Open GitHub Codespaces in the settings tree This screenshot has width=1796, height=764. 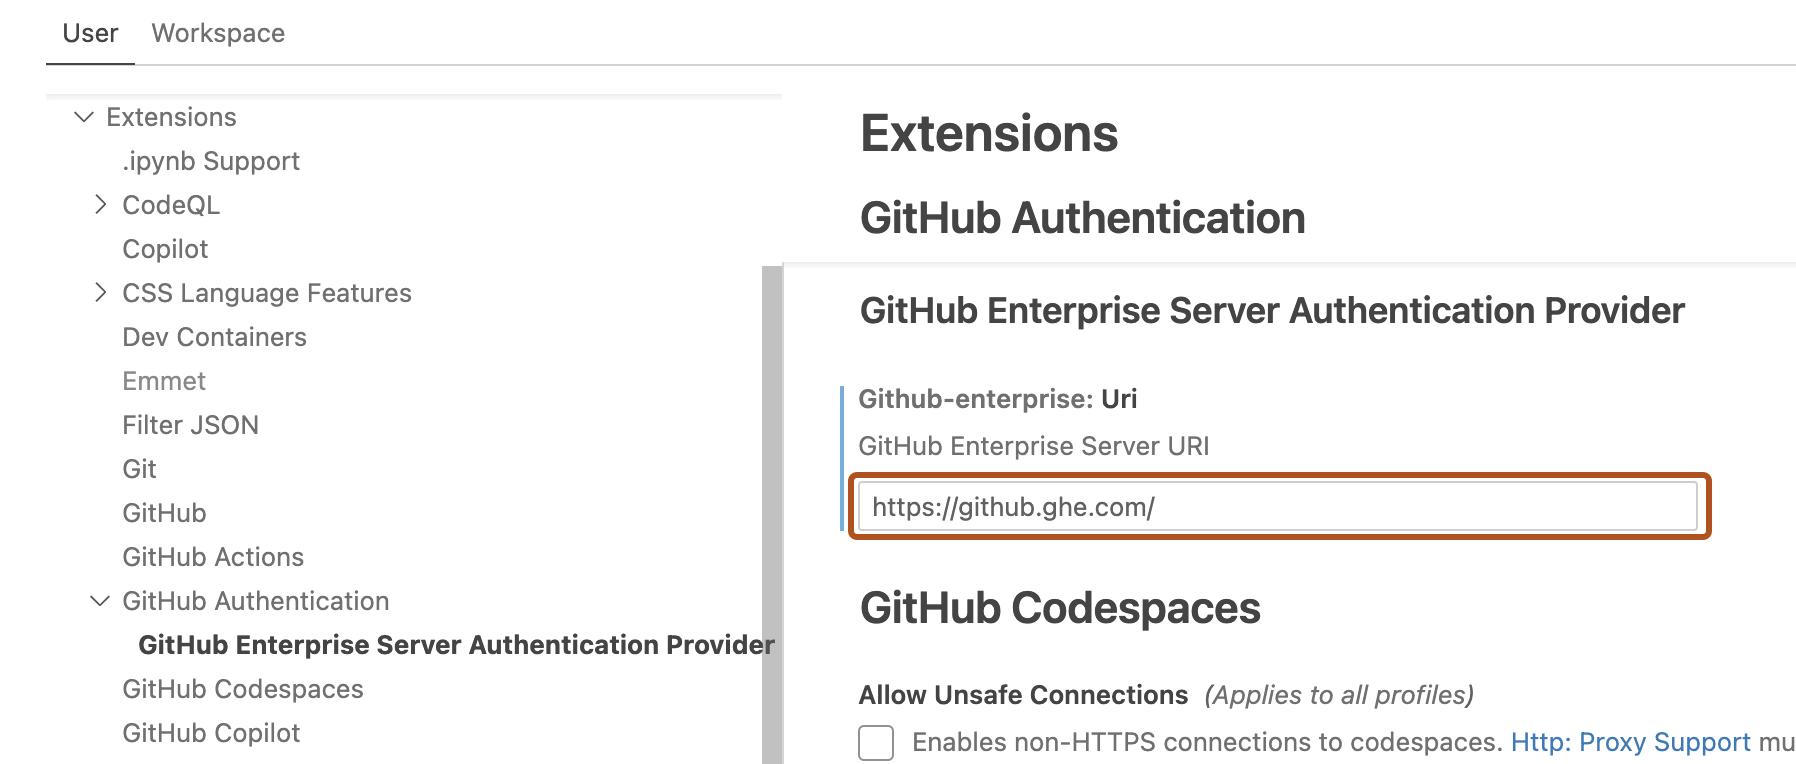pyautogui.click(x=243, y=689)
